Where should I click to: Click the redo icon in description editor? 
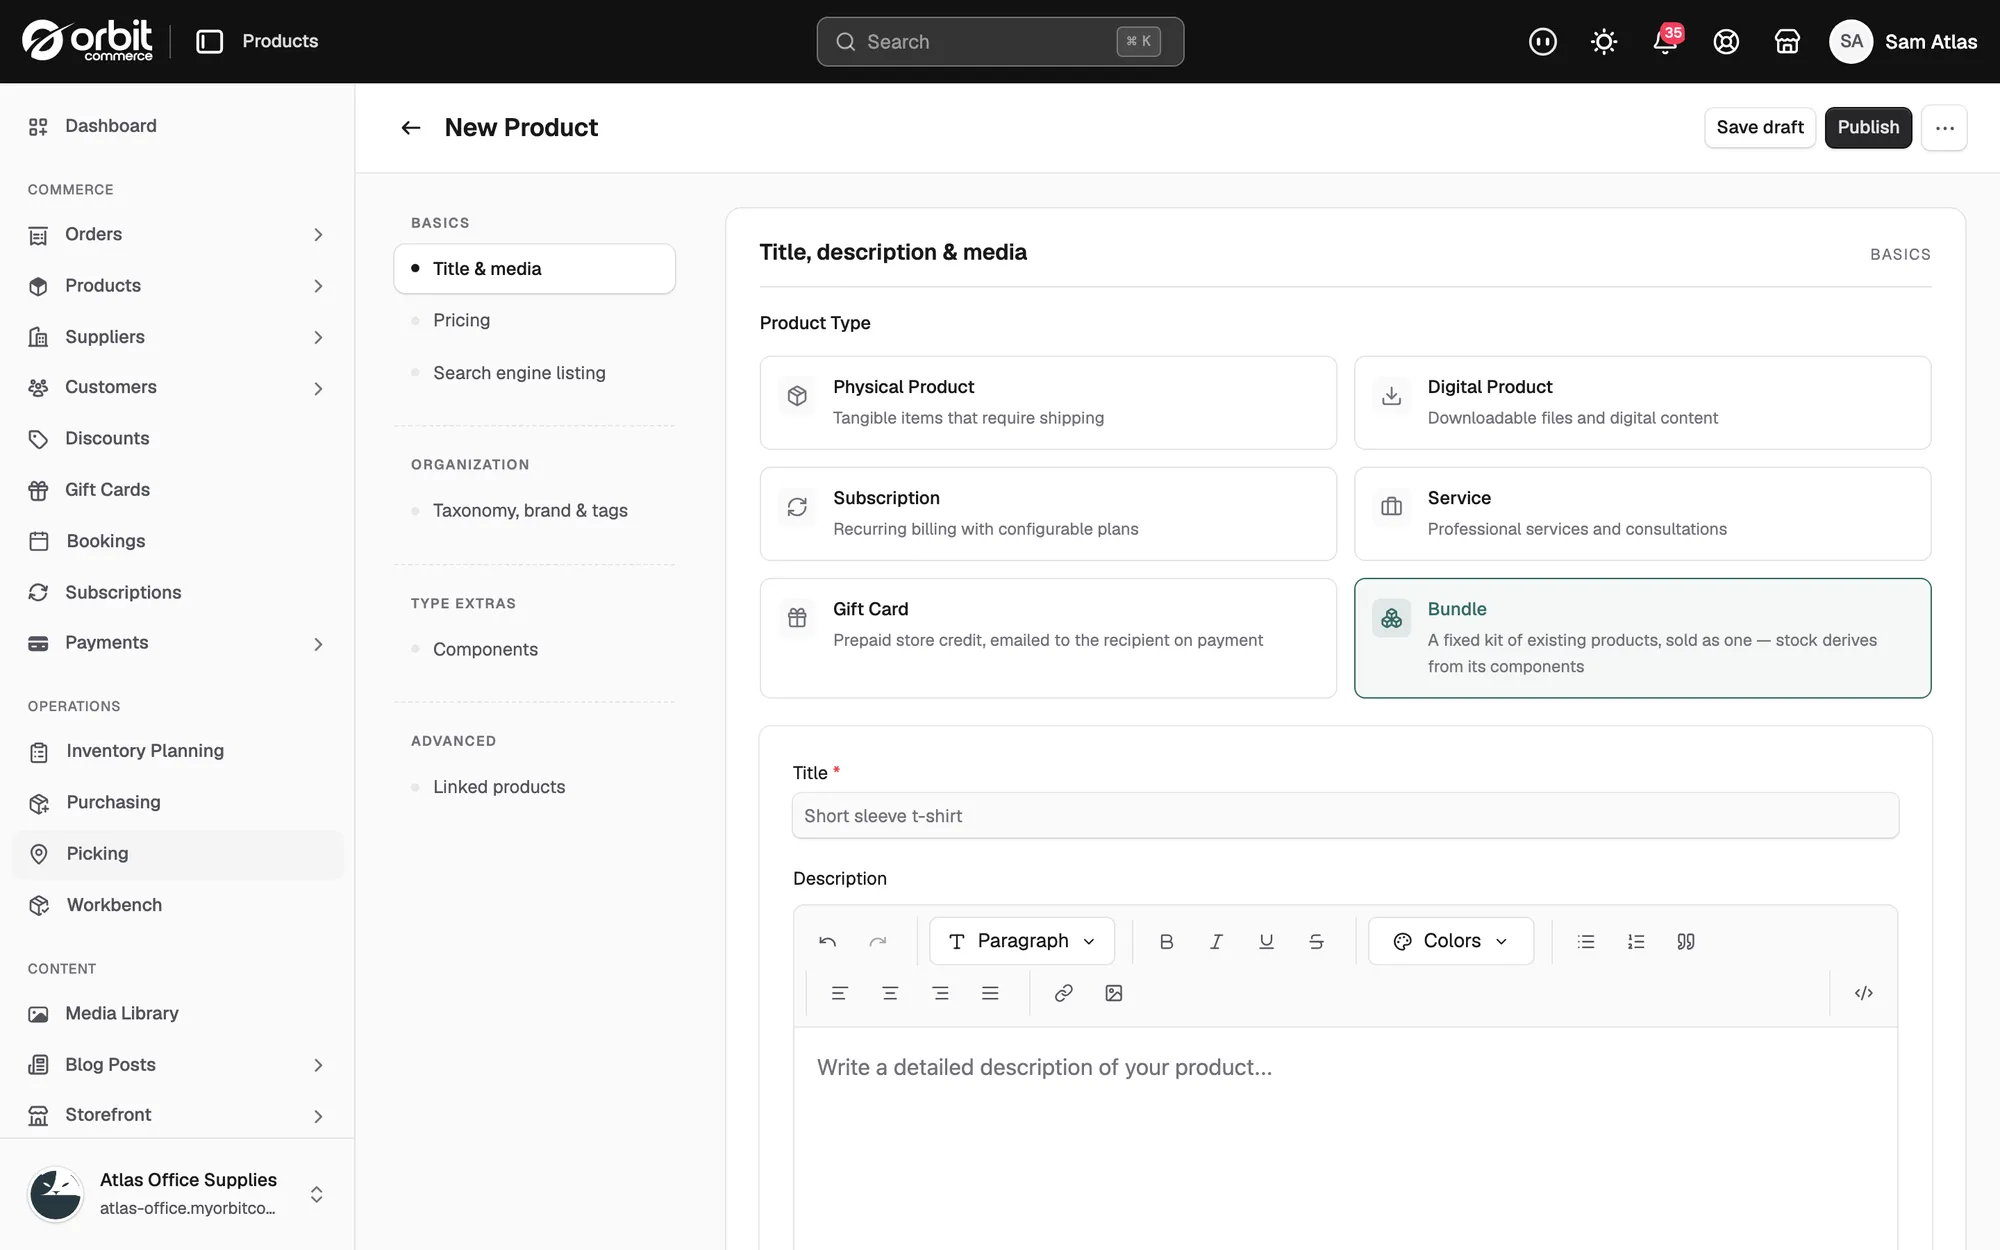pos(878,941)
